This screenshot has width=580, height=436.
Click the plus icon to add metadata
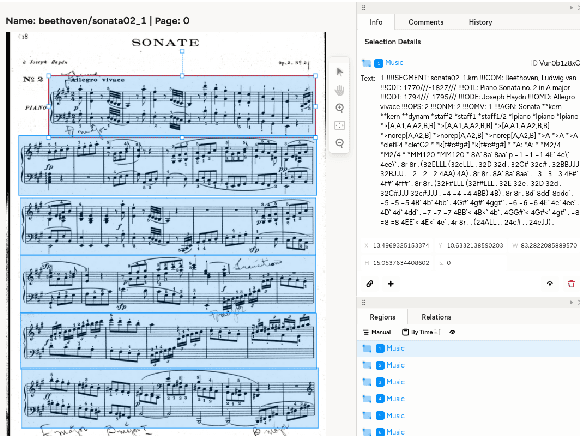[391, 284]
